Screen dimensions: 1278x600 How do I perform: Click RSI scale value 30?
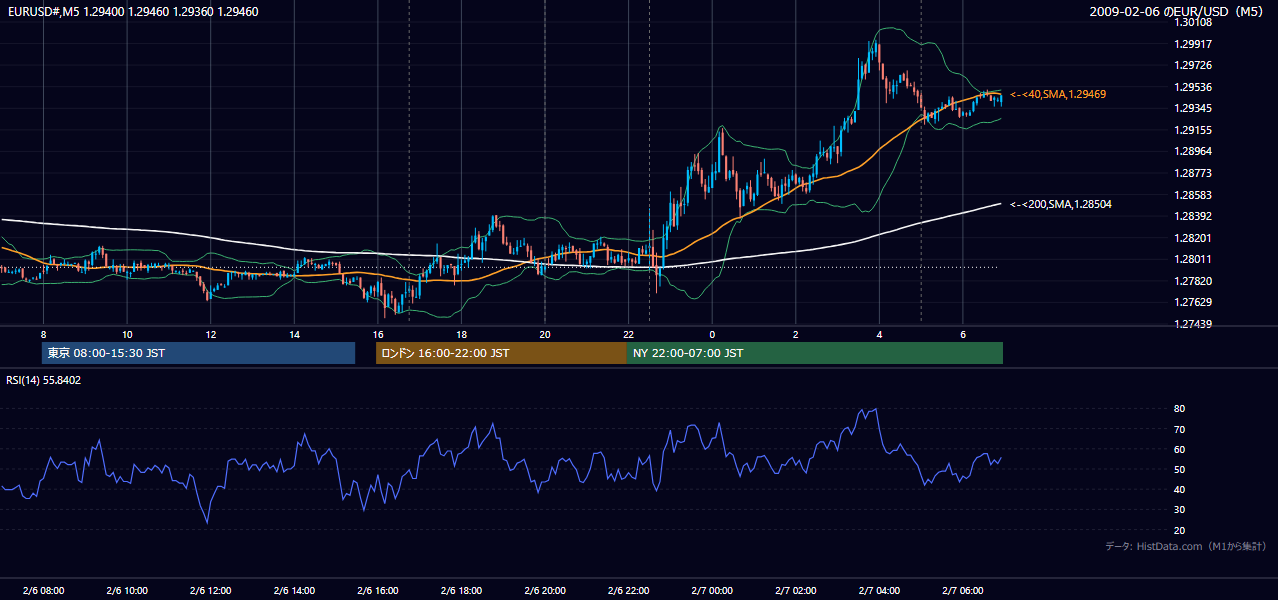coord(1180,510)
